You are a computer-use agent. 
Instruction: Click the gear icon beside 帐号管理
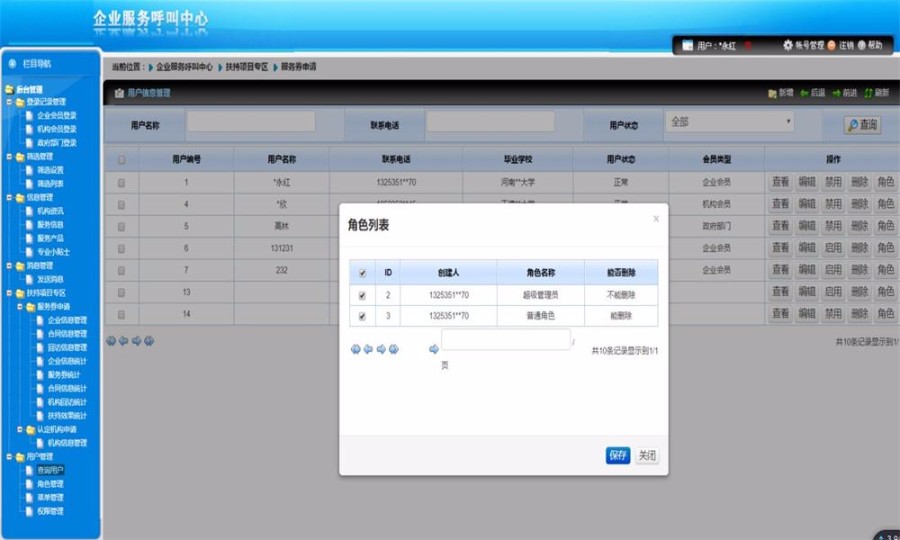(x=788, y=45)
